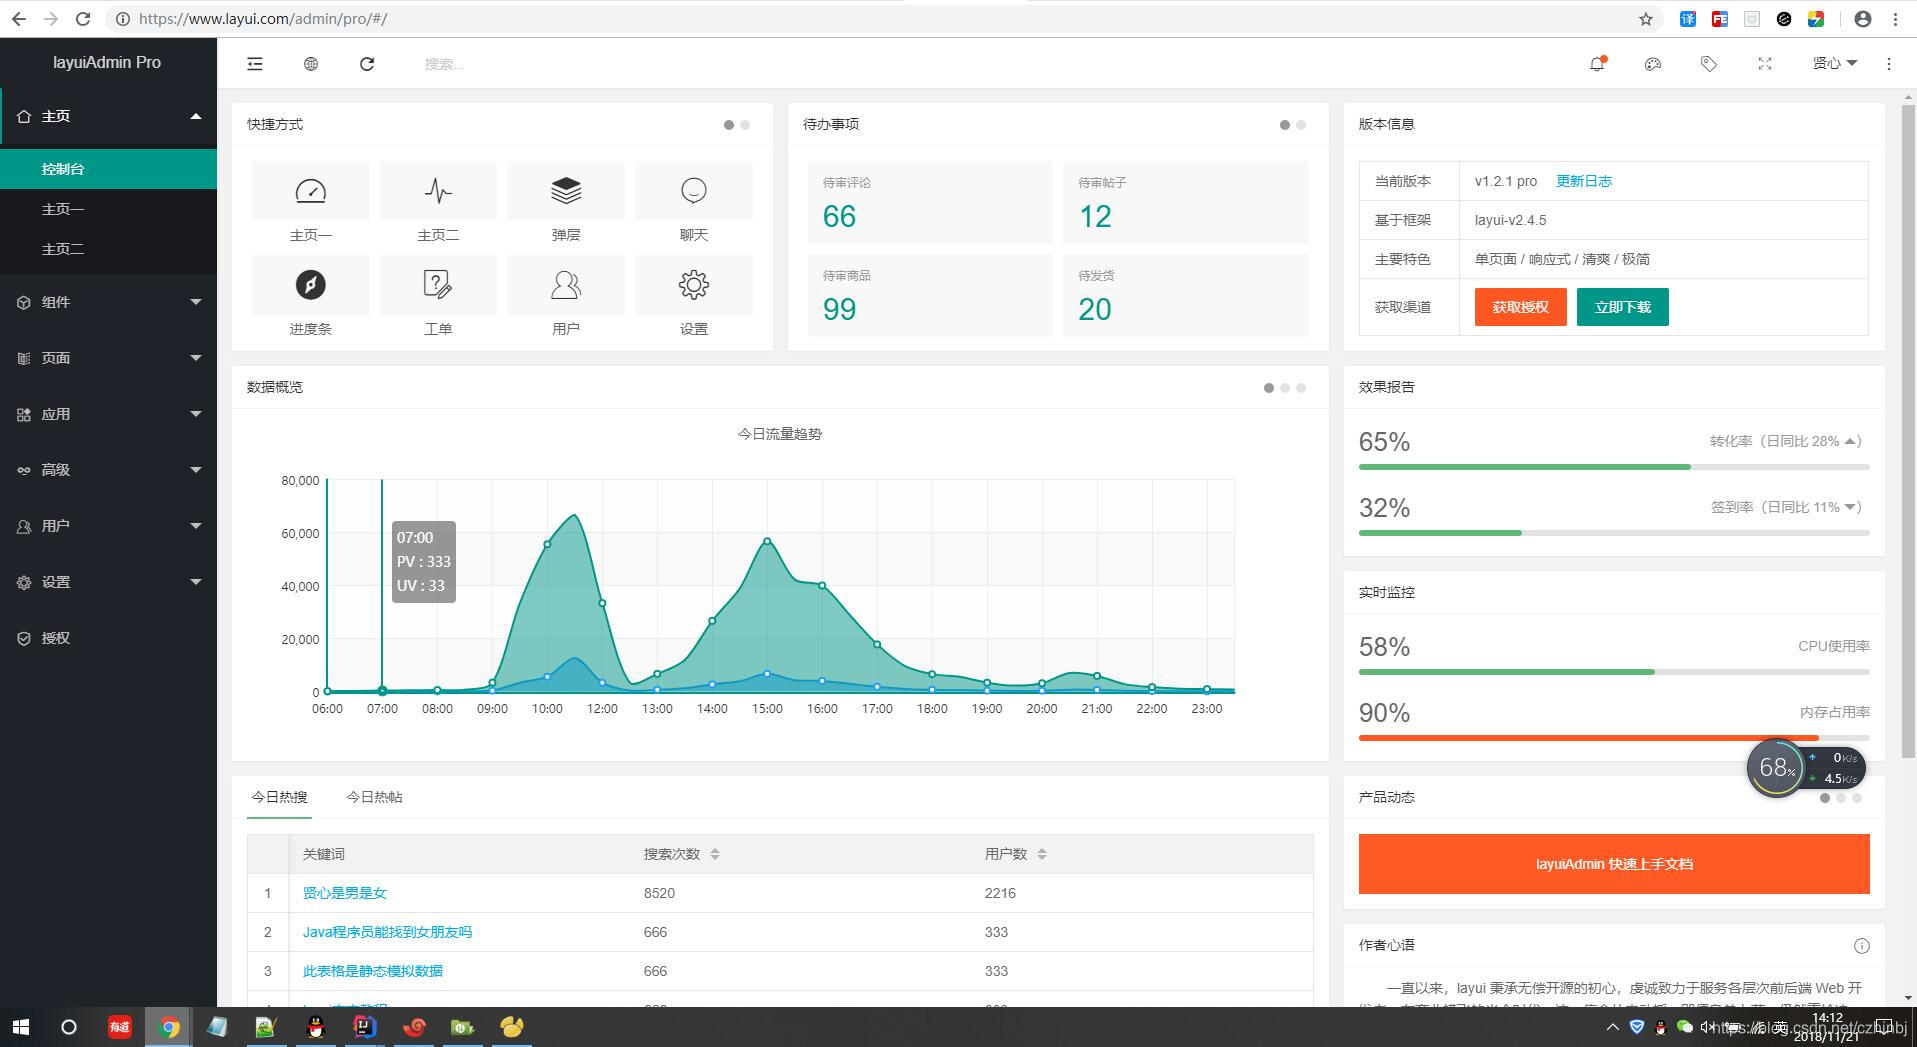
Task: Open the 待审评论 66 card
Action: (x=930, y=202)
